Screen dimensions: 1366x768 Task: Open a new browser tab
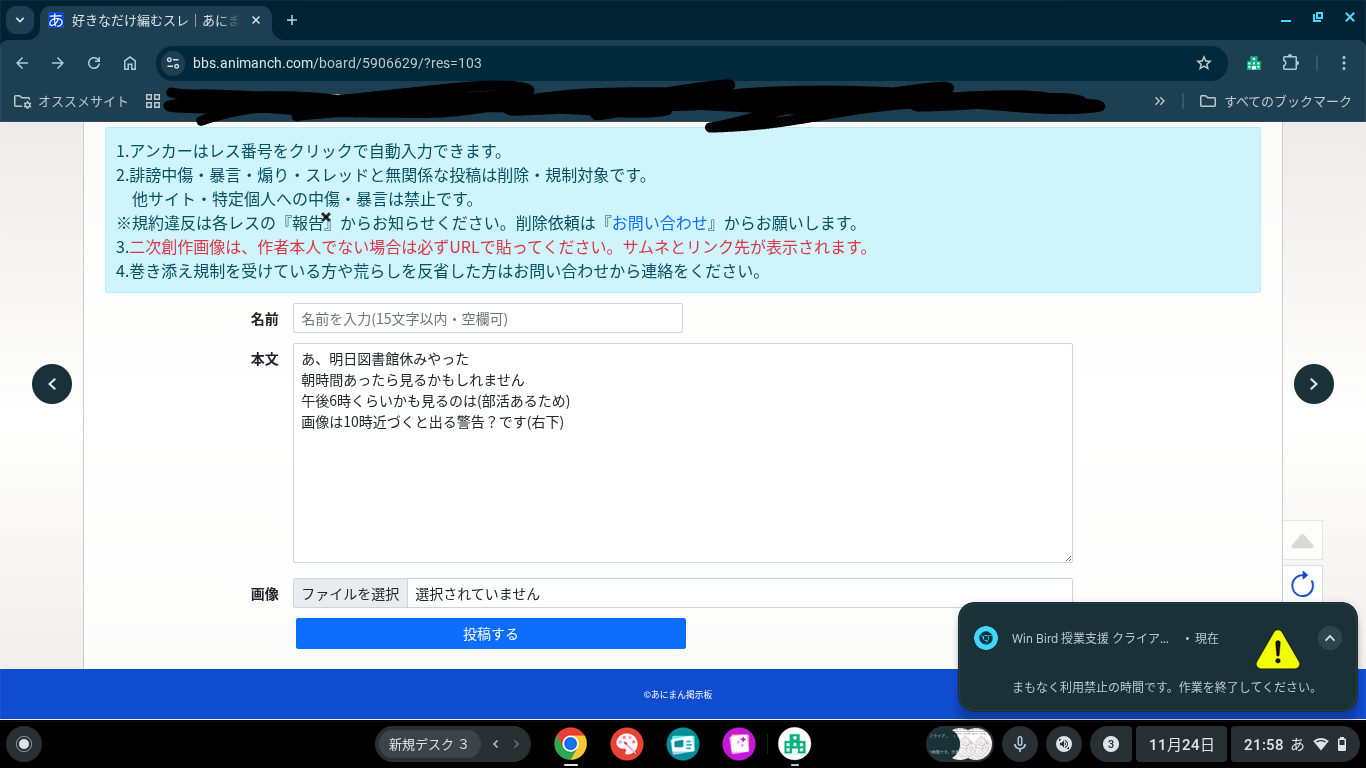(292, 20)
